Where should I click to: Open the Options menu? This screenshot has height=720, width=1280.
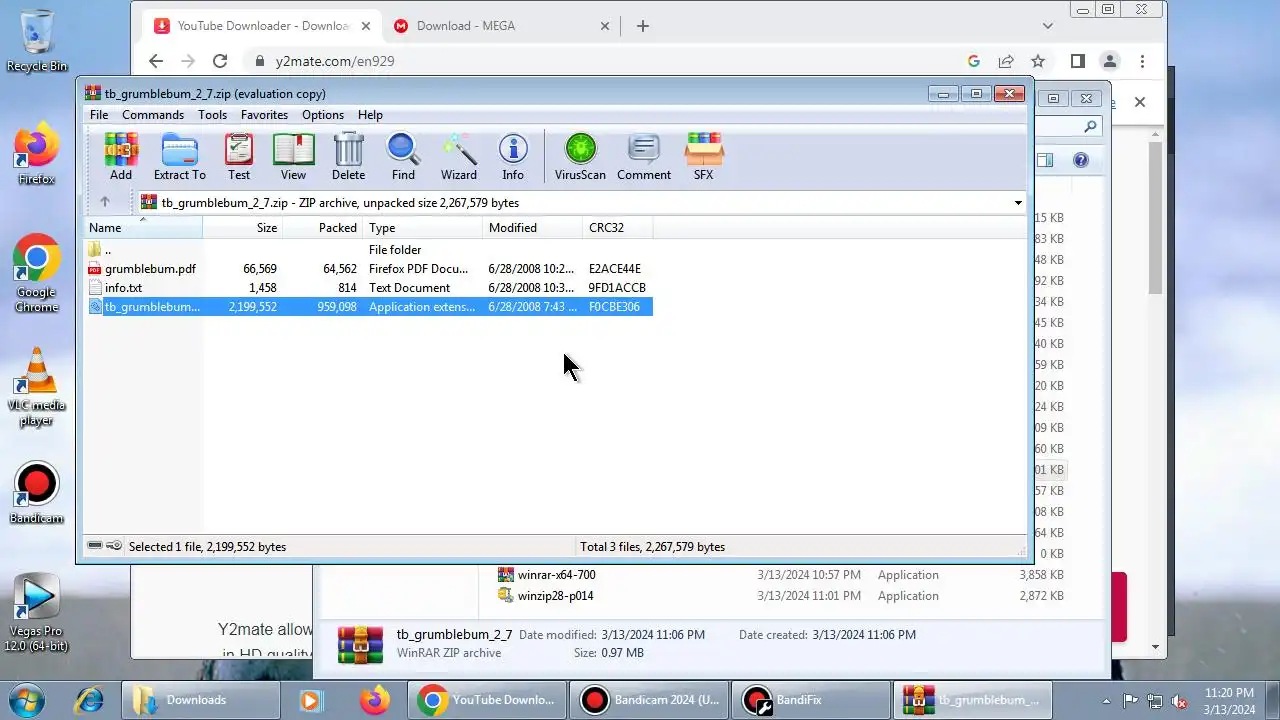[323, 115]
